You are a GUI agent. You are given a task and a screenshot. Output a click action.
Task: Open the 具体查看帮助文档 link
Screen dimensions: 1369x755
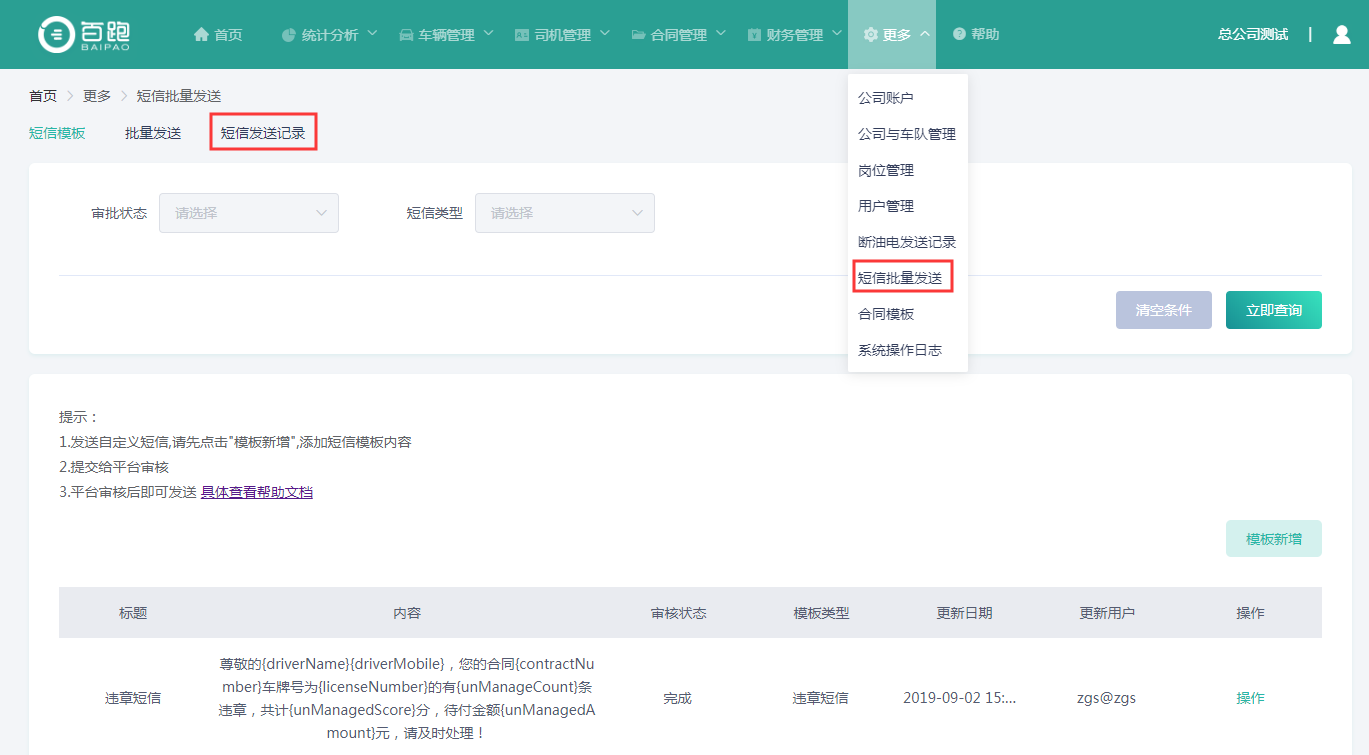(x=257, y=492)
